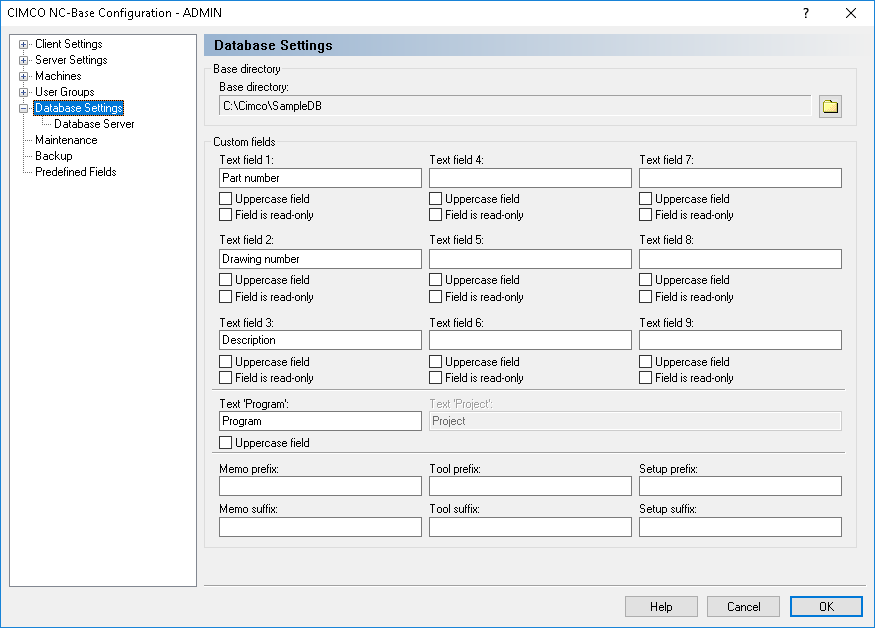The height and width of the screenshot is (628, 875).
Task: Click the Base directory path field
Action: point(515,106)
